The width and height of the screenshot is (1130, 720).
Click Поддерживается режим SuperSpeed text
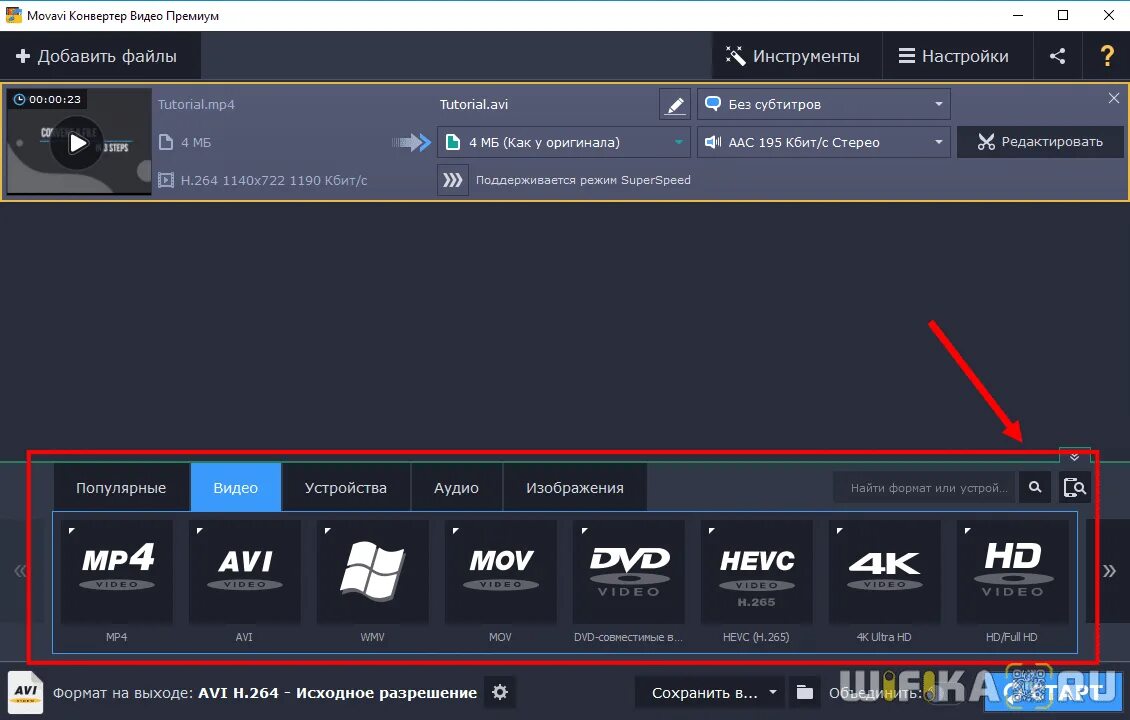tap(583, 180)
